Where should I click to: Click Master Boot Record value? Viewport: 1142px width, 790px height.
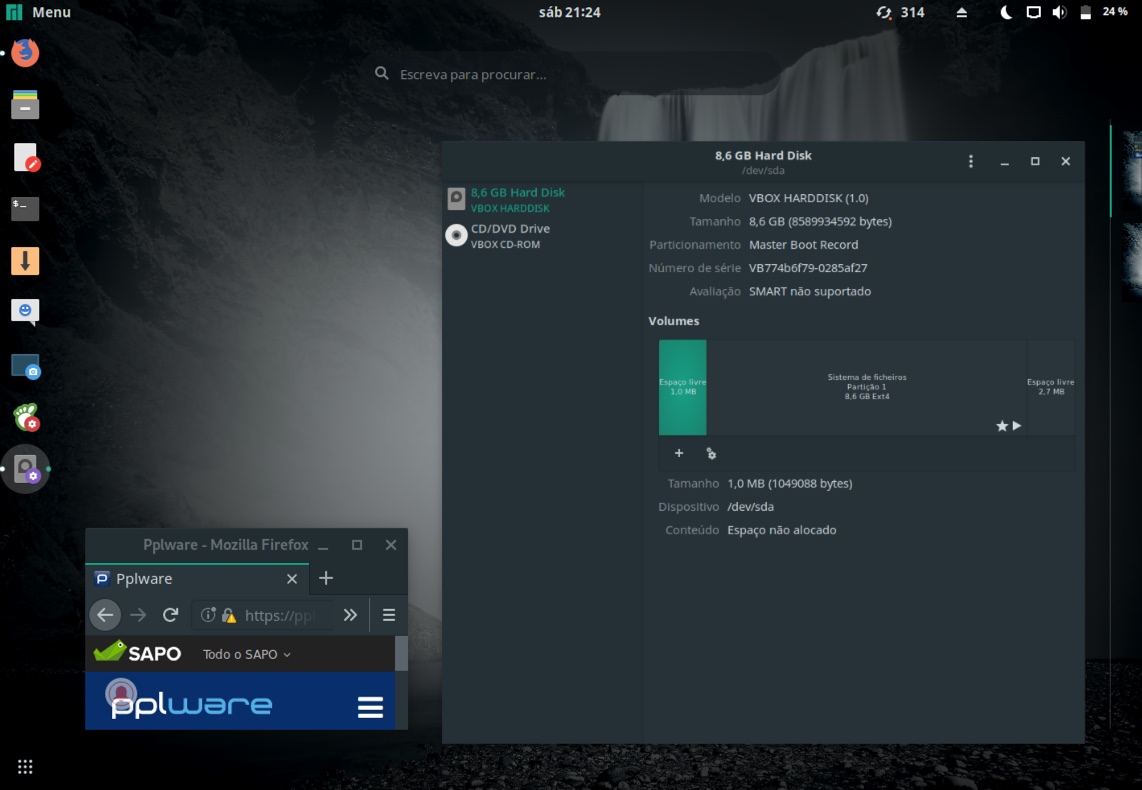(803, 245)
